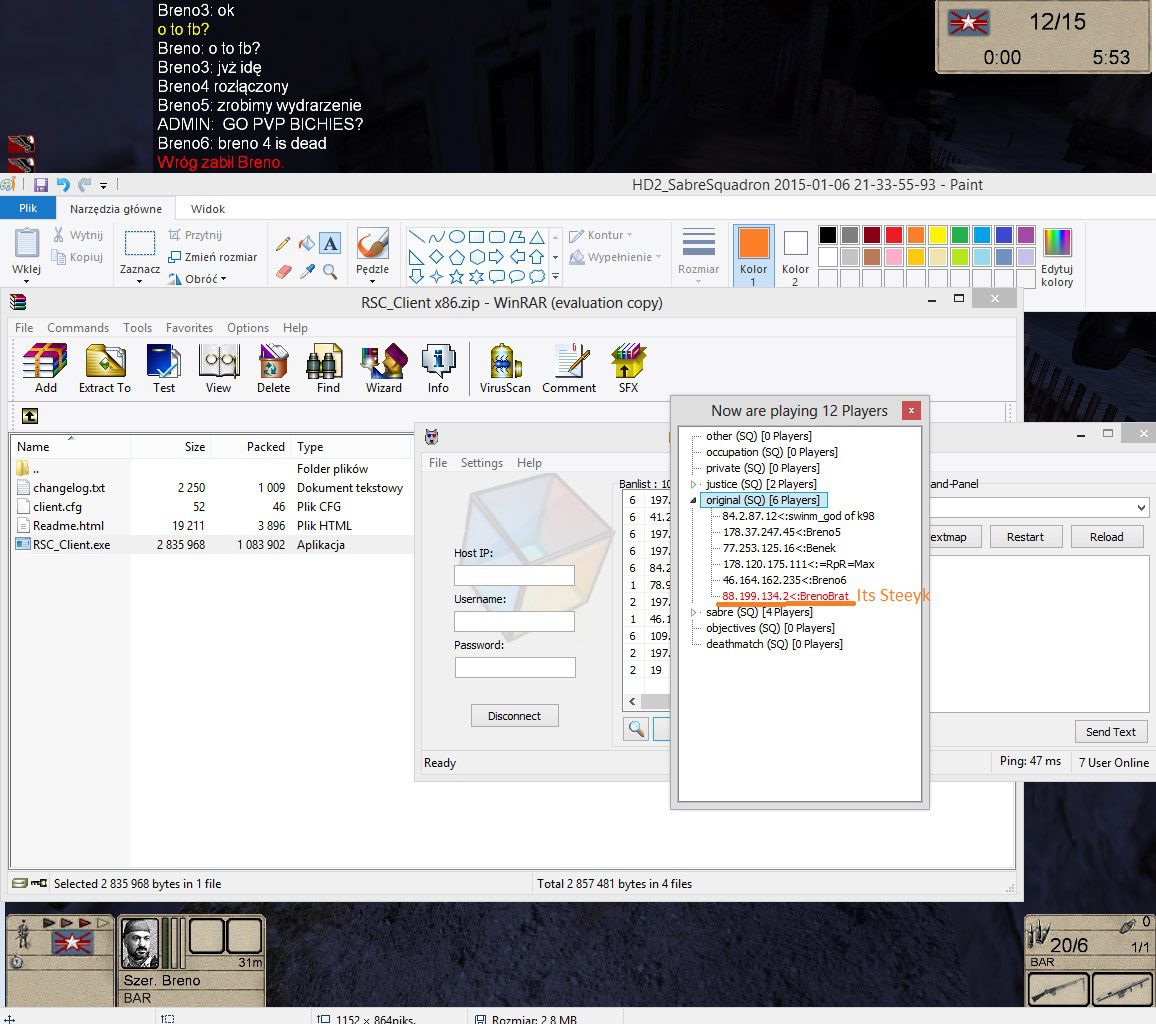Click the WinRAR Extract To icon
This screenshot has height=1024, width=1156.
105,362
